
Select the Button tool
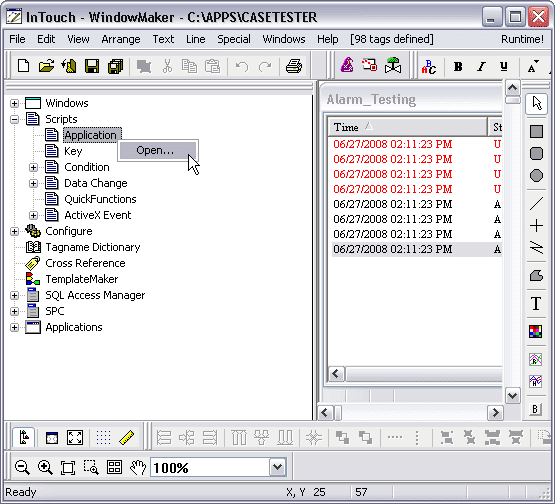[x=535, y=410]
